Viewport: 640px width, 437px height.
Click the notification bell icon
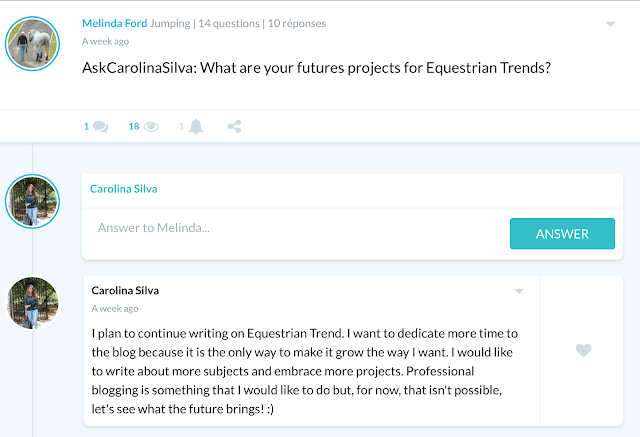[x=196, y=127]
